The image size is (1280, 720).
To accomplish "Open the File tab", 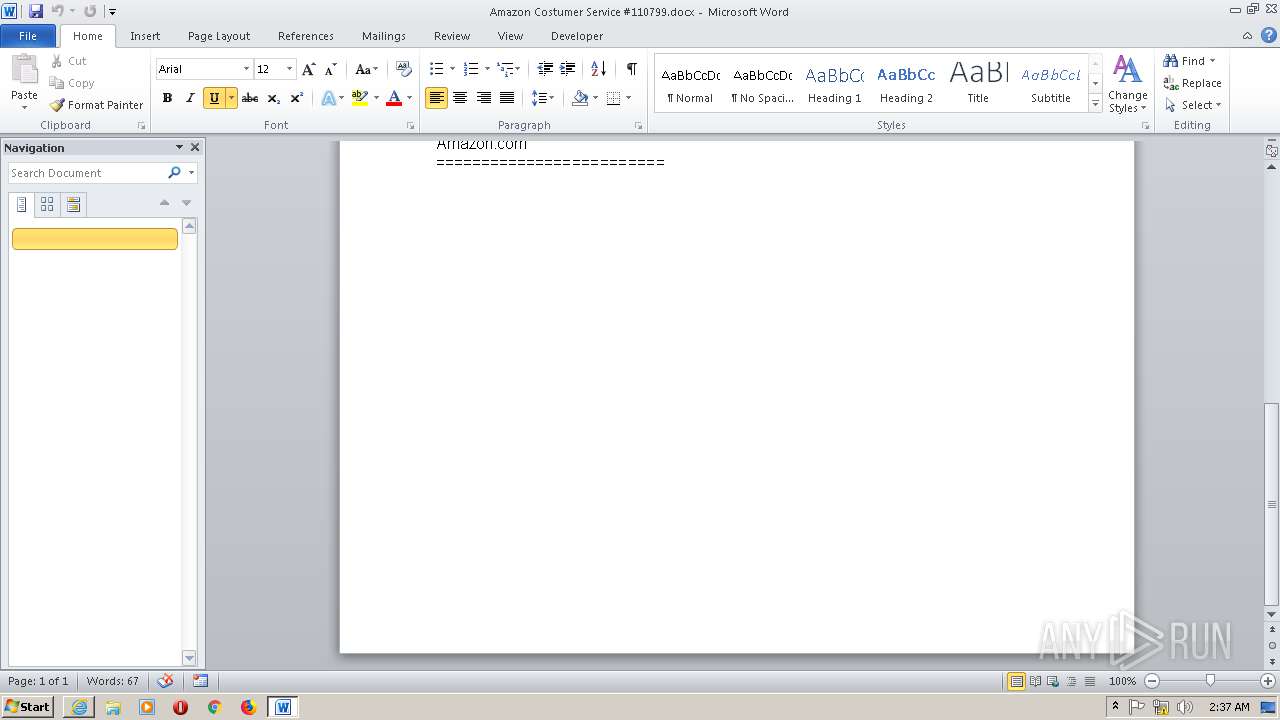I will pos(28,36).
